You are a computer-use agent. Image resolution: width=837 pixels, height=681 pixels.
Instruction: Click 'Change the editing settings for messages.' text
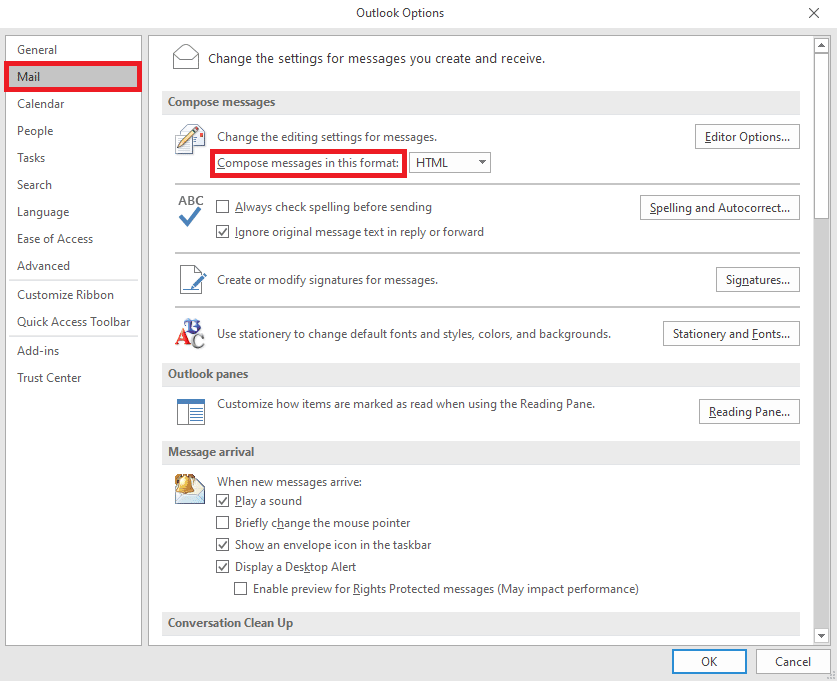(327, 137)
